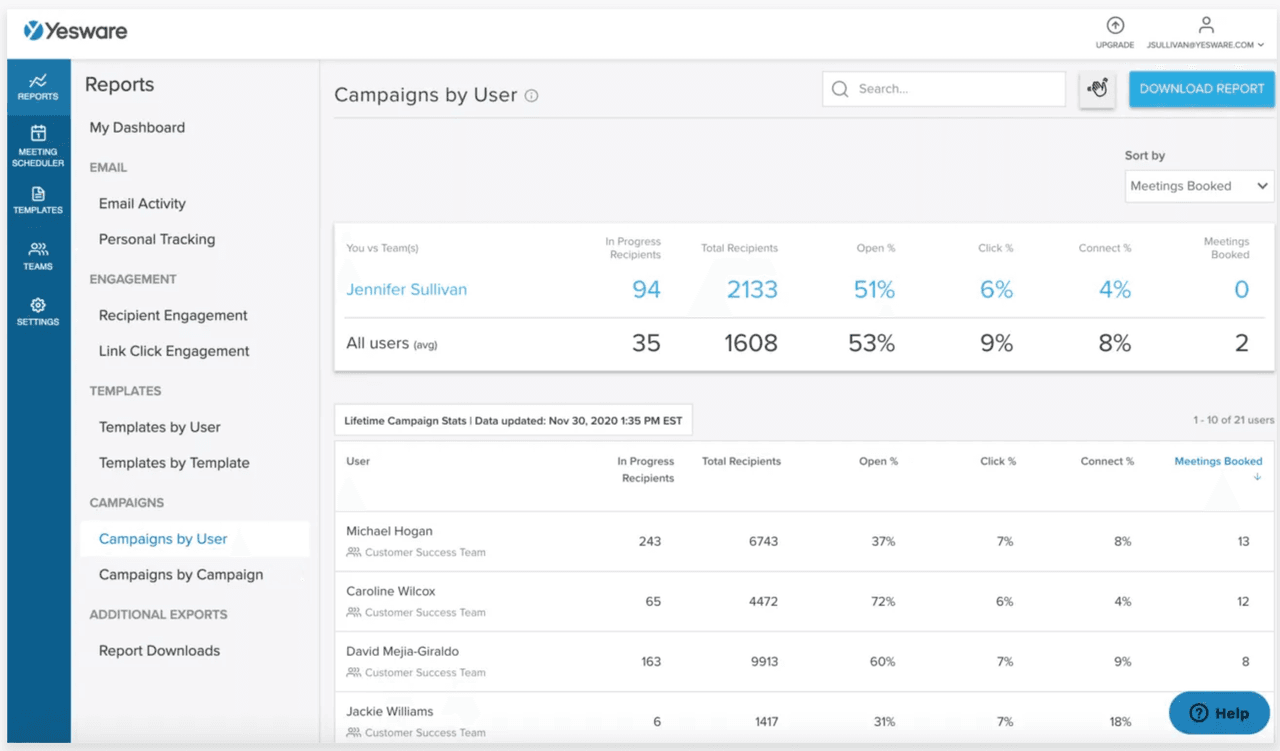Click the Yesware logo
The width and height of the screenshot is (1280, 751).
pos(76,30)
